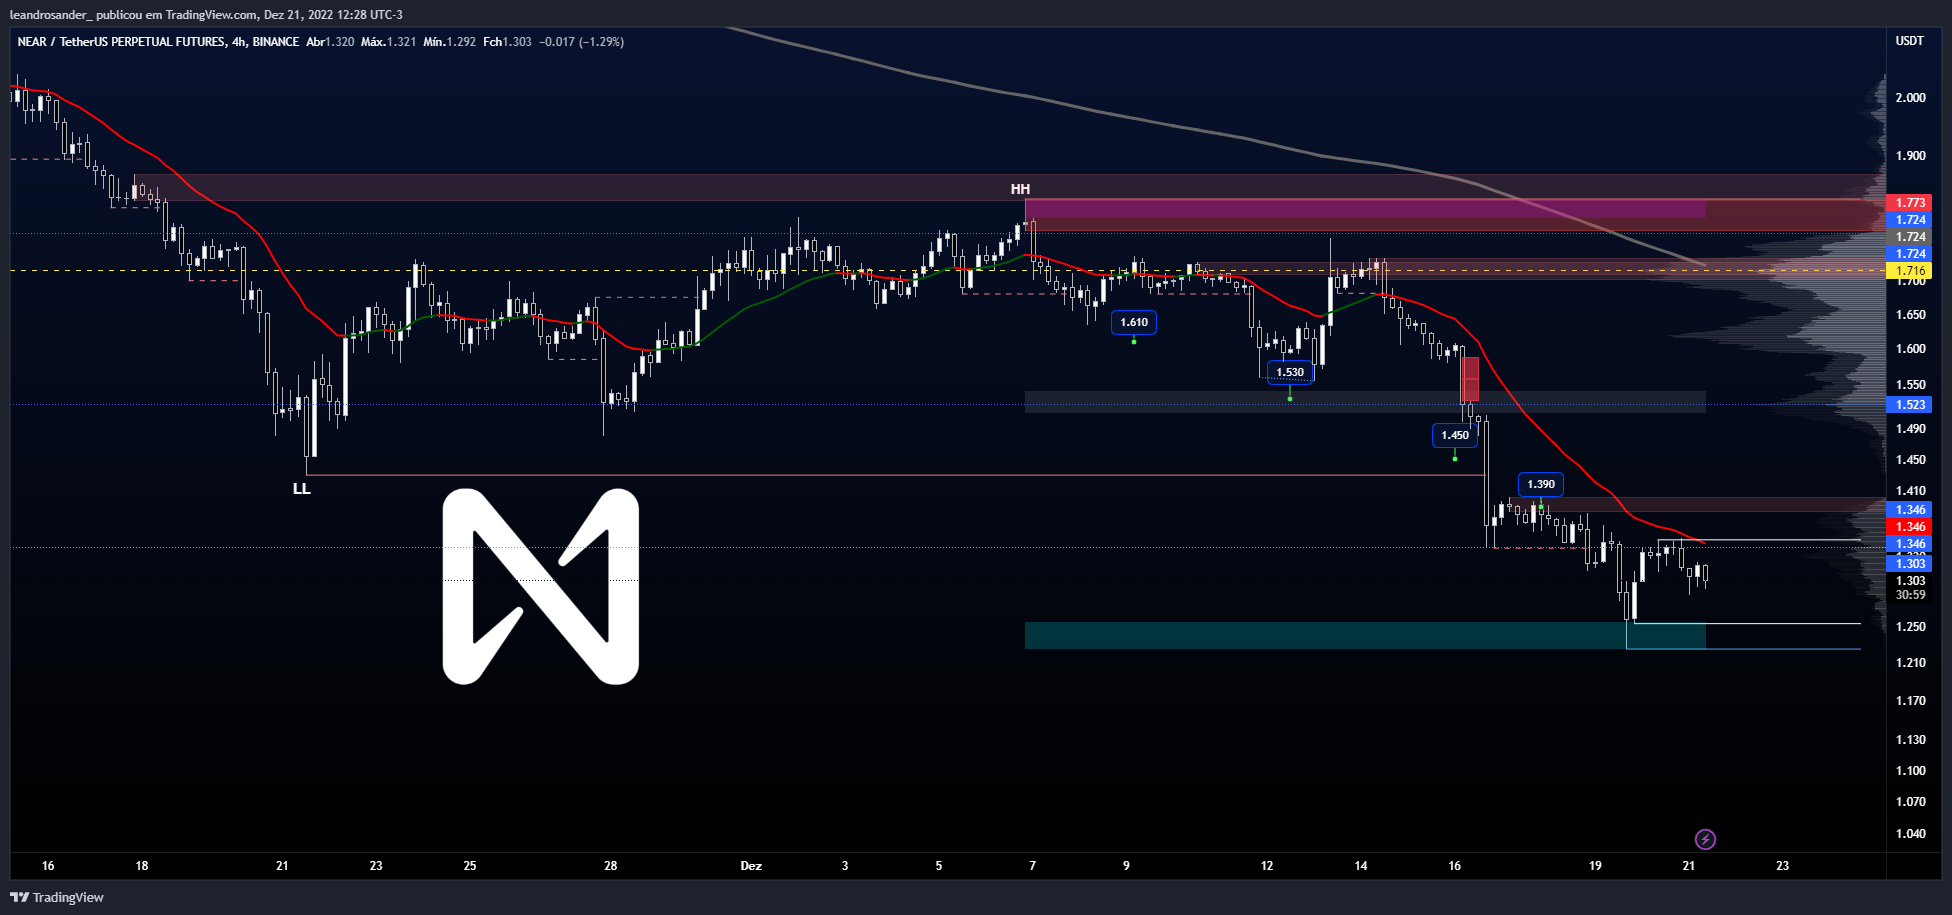Select the 1.390 price callout label
1952x915 pixels.
click(1541, 484)
